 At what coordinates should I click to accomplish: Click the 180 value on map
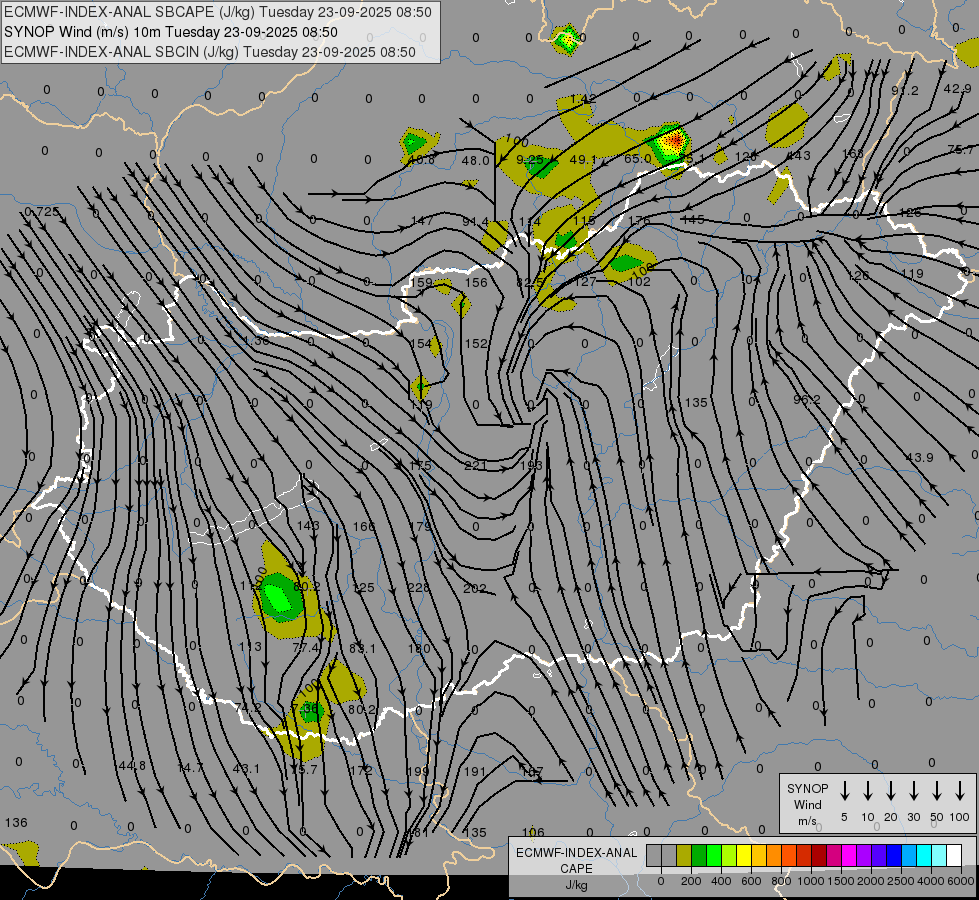[x=419, y=648]
